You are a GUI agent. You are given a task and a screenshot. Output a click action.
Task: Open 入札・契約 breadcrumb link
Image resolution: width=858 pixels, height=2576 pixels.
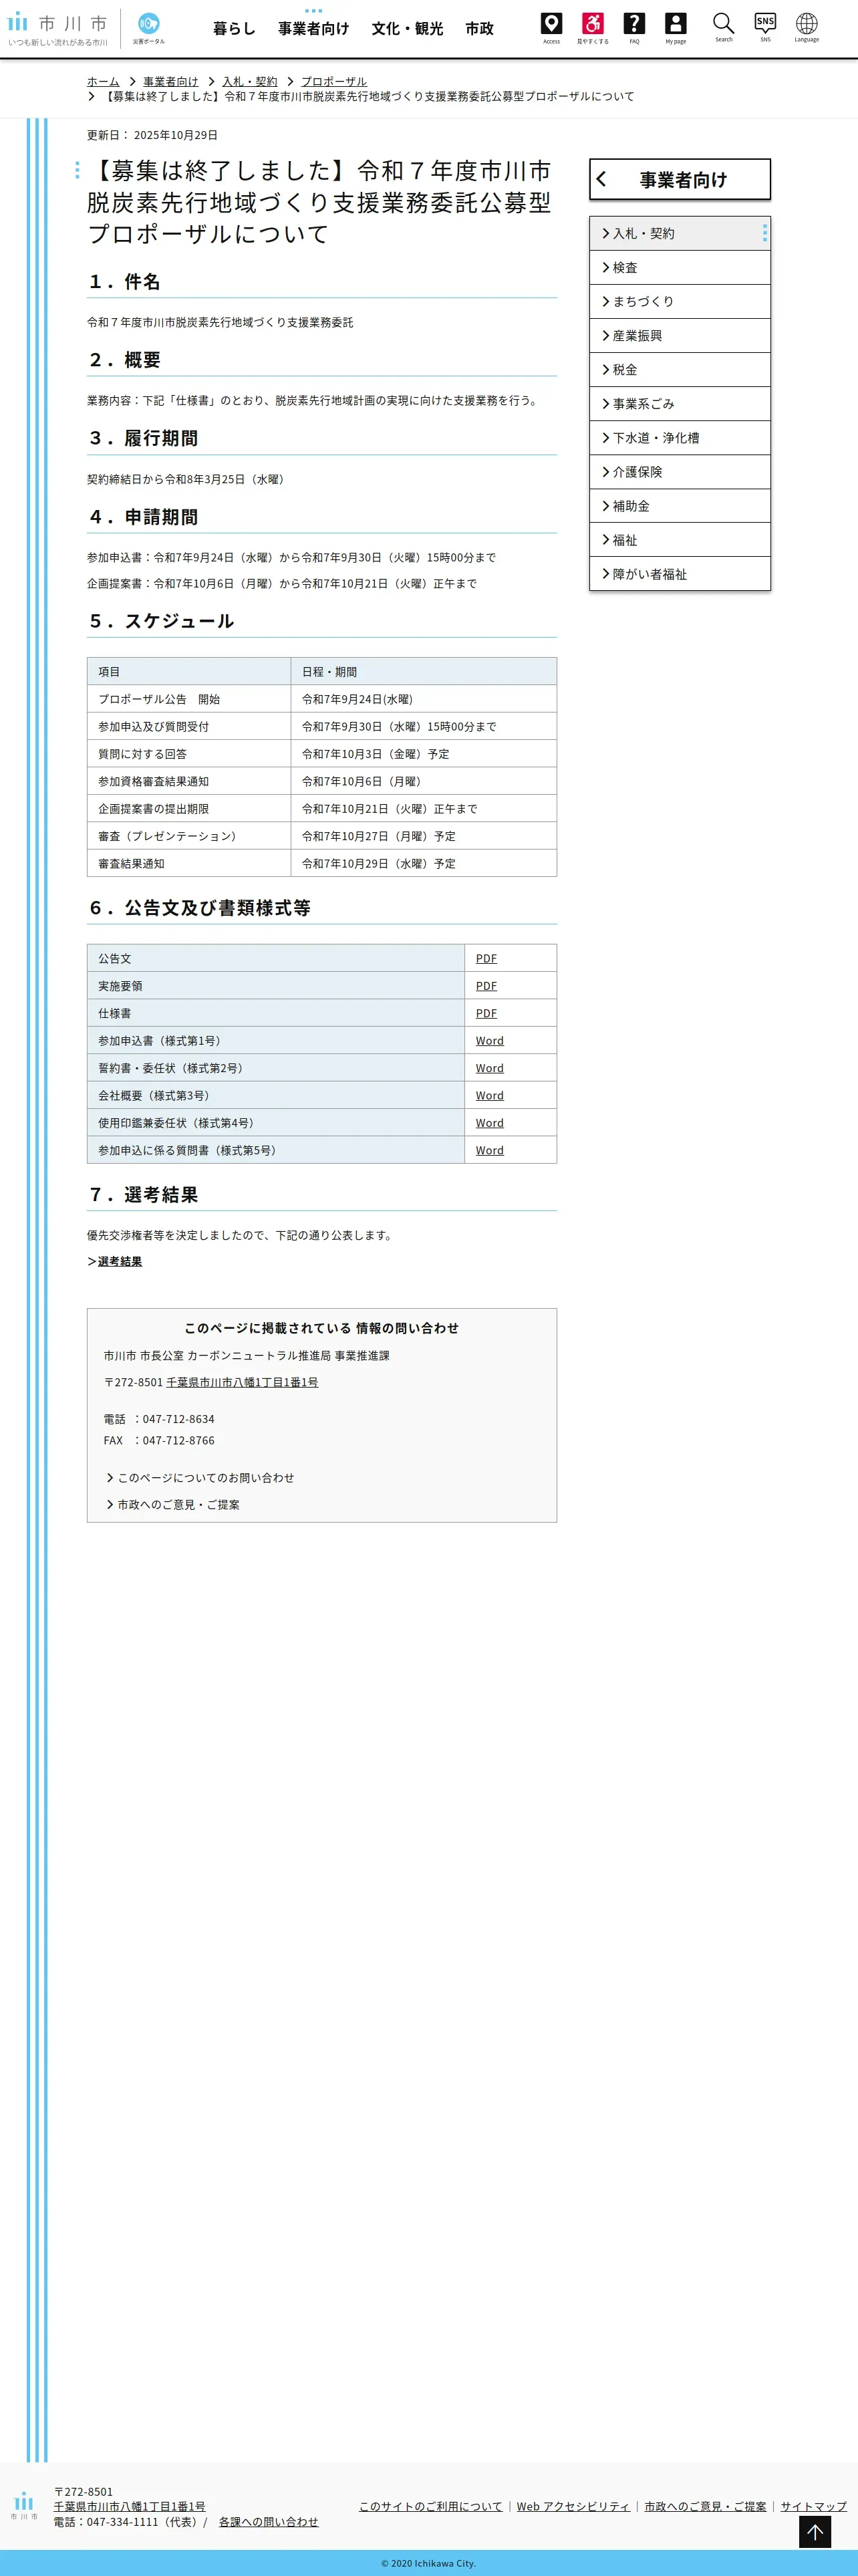(250, 82)
